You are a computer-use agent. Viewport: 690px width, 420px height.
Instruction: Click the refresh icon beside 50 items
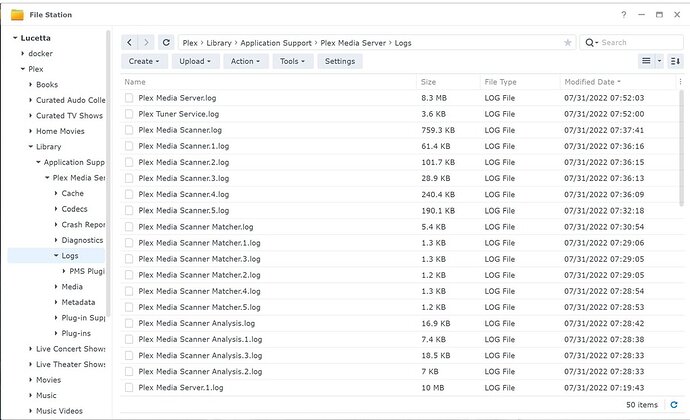pos(674,405)
